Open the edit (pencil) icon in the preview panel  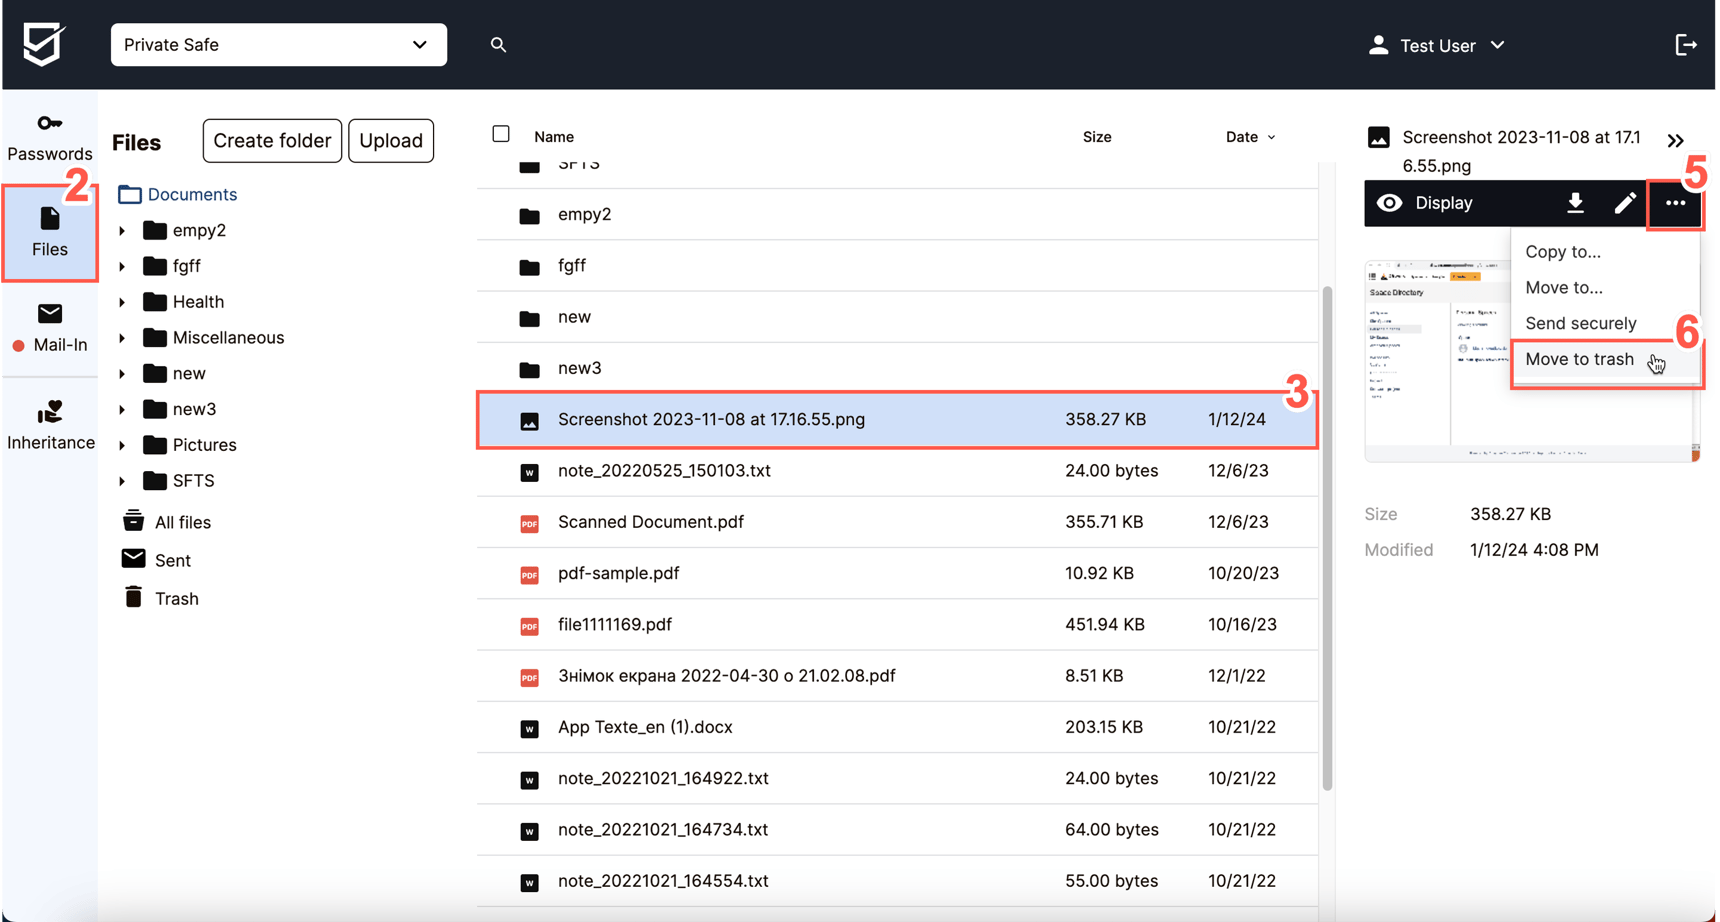click(1626, 203)
